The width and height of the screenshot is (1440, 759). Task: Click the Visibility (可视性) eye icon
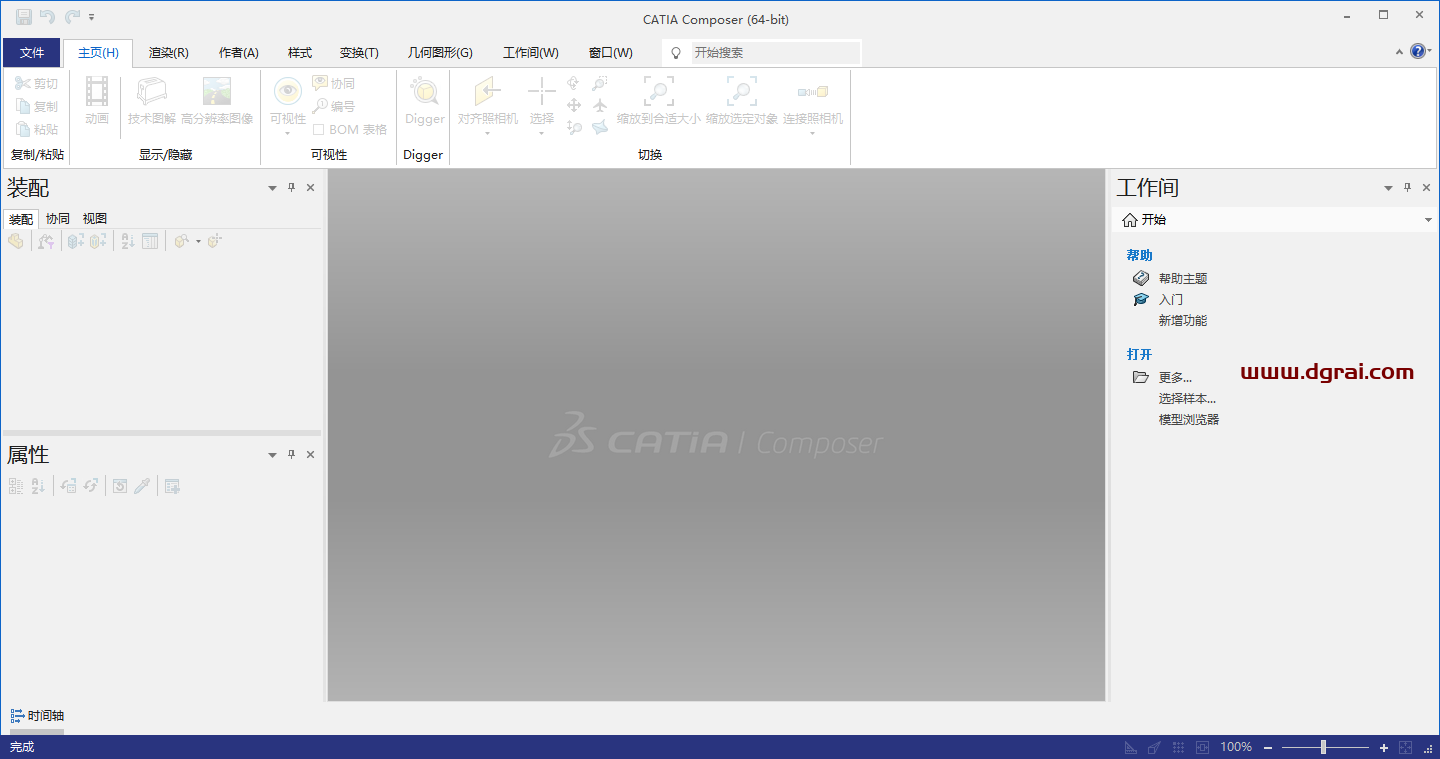click(288, 92)
